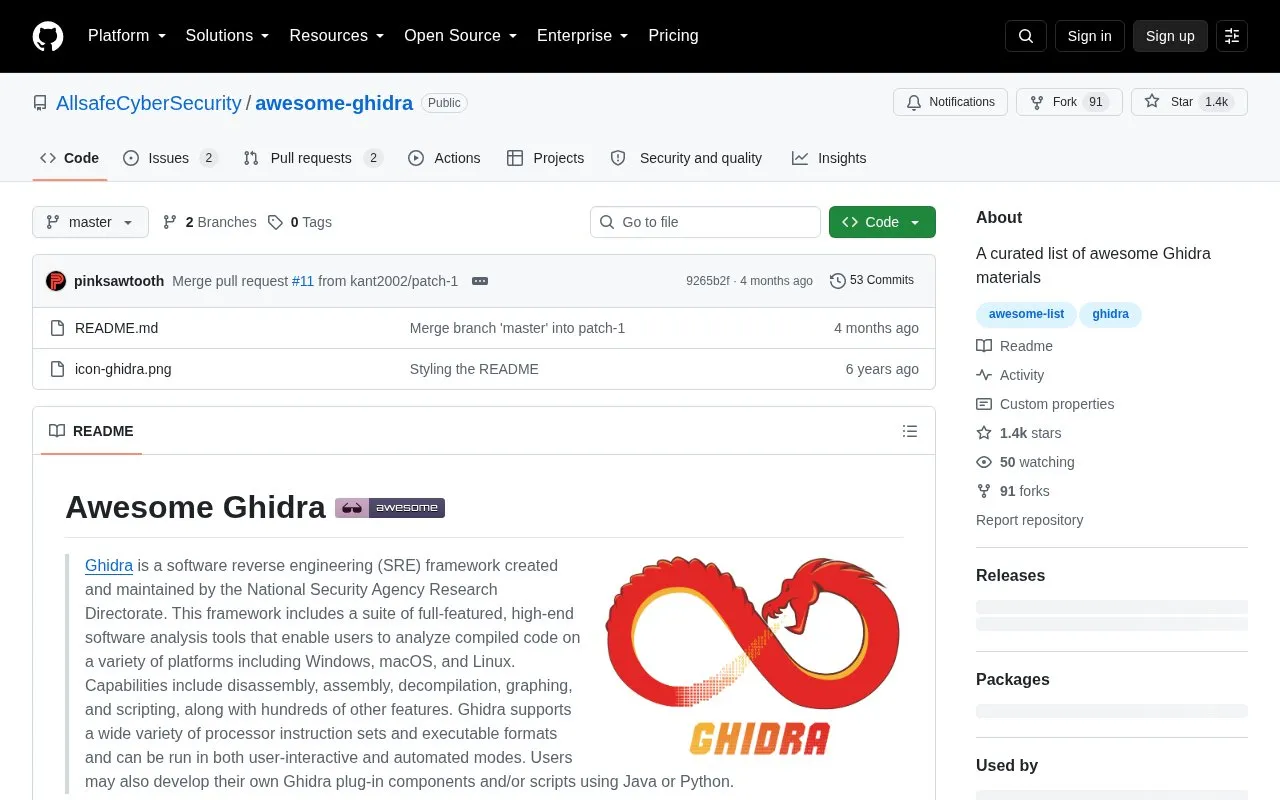Viewport: 1280px width, 800px height.
Task: Click the outline icon in README header
Action: tap(910, 431)
